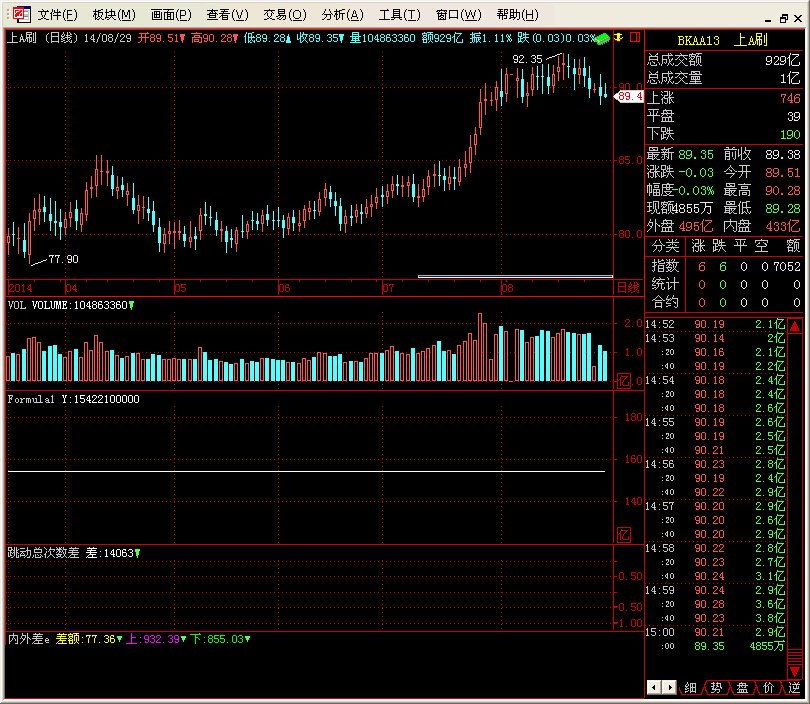
Task: Open the 帮助(H) menu
Action: (517, 15)
